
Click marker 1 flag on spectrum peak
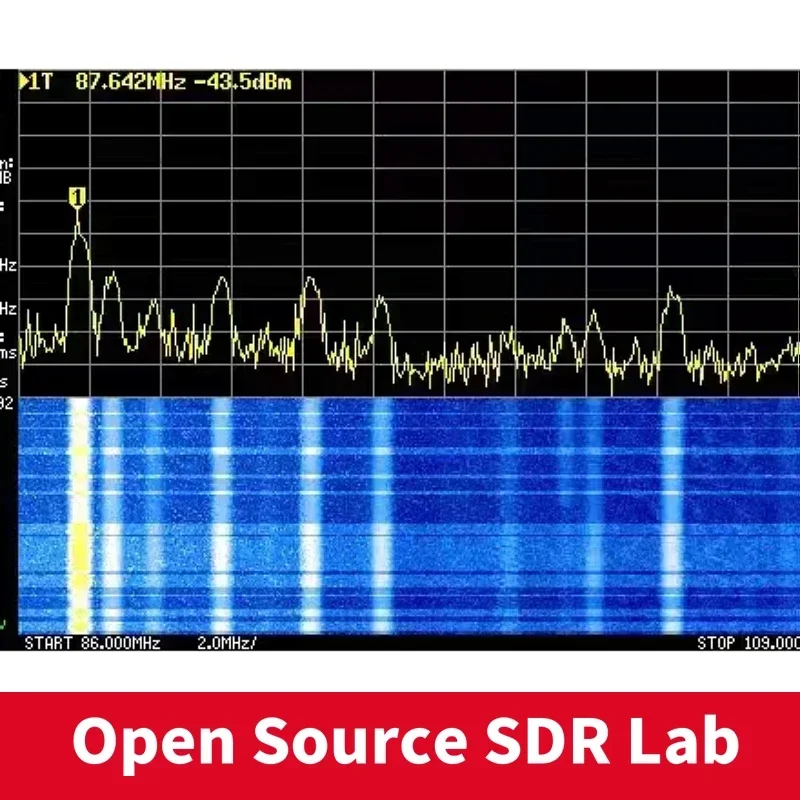click(77, 197)
